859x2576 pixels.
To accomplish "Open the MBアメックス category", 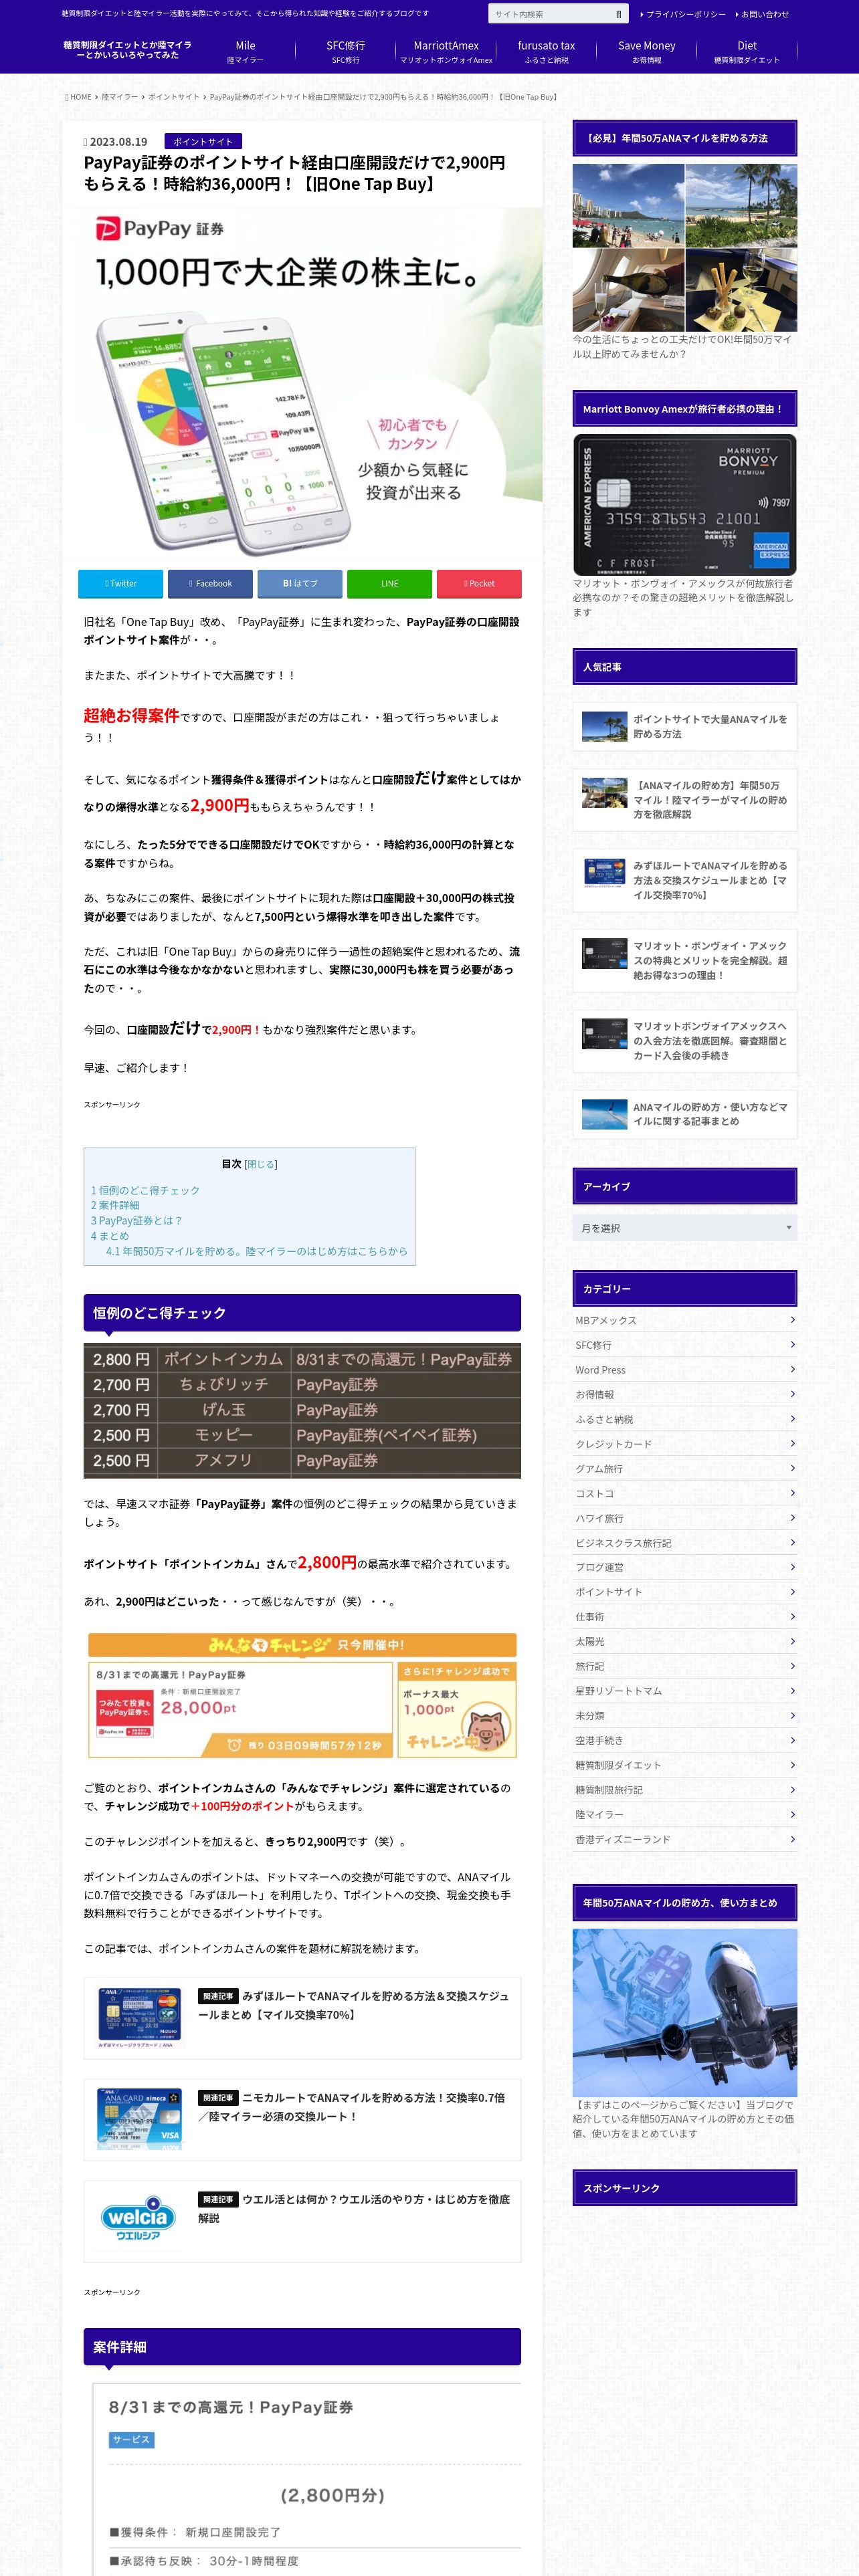I will (684, 1320).
